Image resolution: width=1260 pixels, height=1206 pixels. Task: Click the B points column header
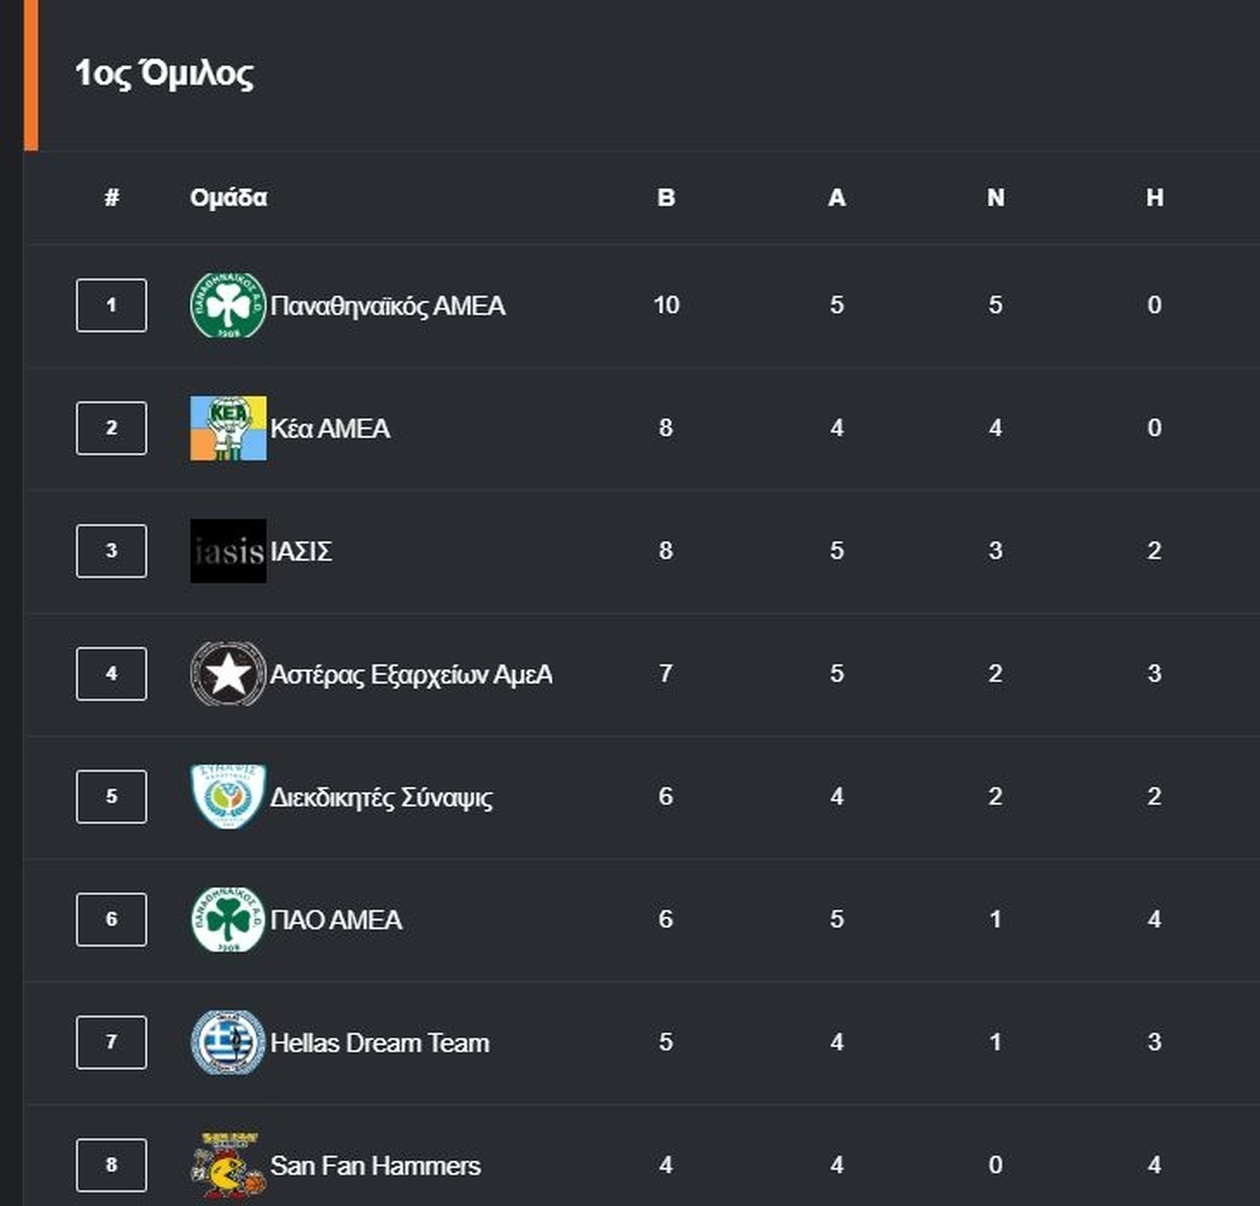point(666,198)
